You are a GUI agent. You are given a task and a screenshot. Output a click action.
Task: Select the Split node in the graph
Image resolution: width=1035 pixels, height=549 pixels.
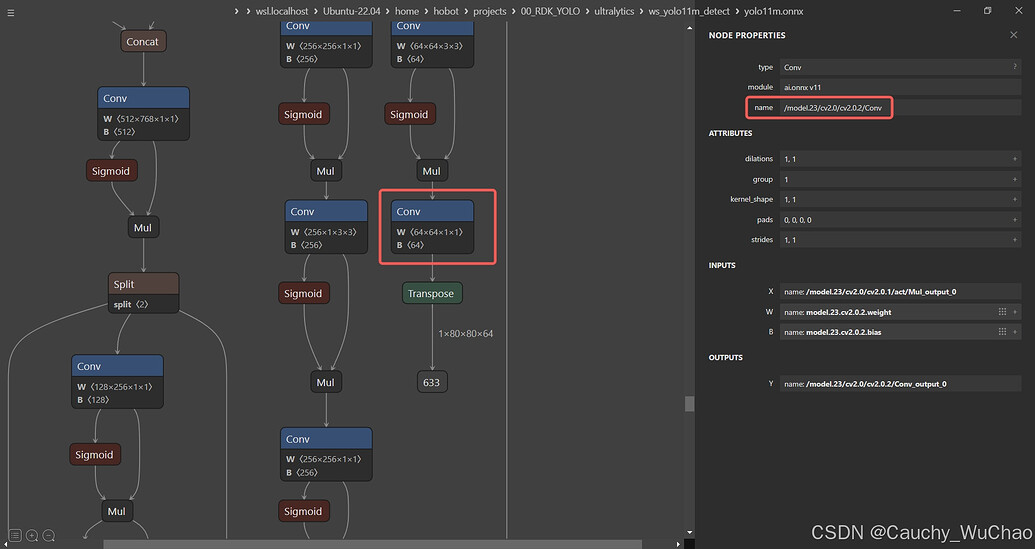tap(143, 284)
